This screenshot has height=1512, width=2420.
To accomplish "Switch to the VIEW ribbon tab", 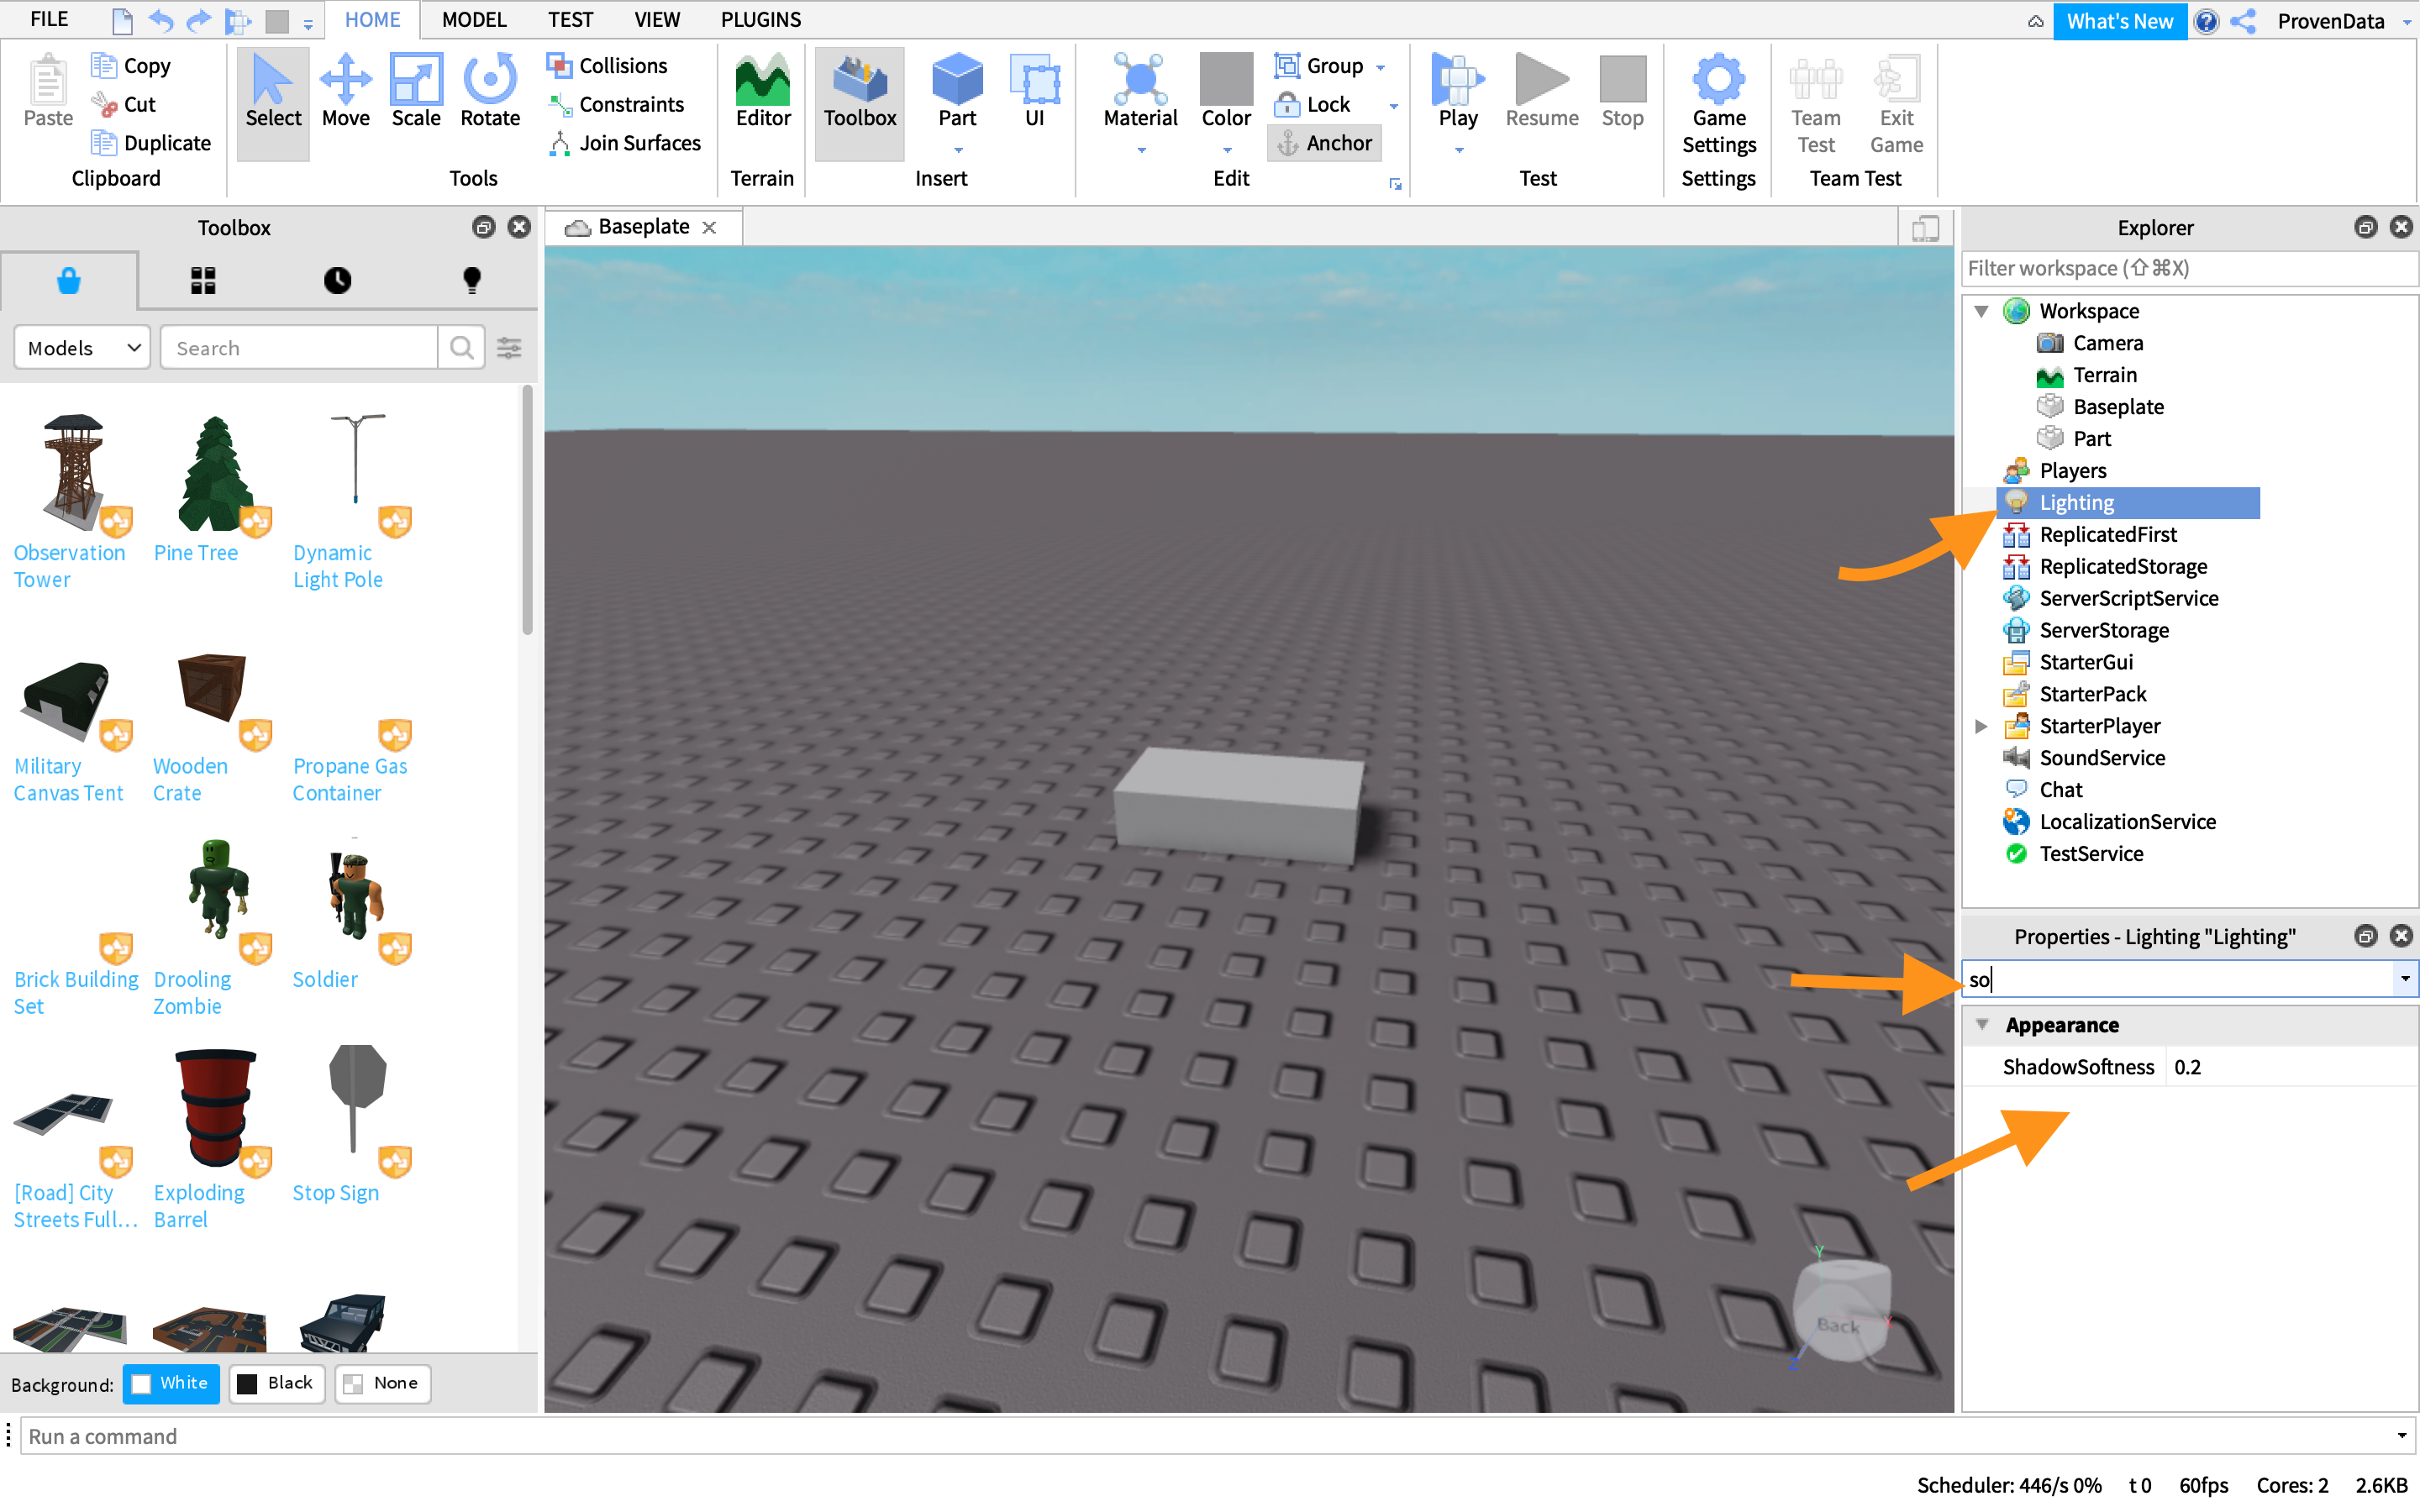I will 657,20.
